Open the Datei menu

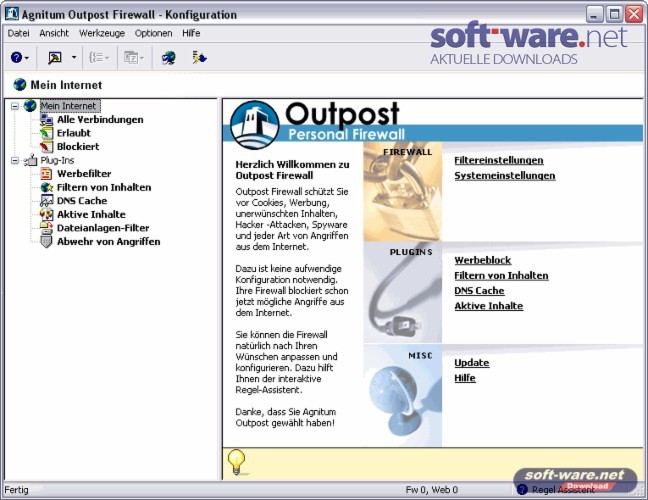point(19,33)
